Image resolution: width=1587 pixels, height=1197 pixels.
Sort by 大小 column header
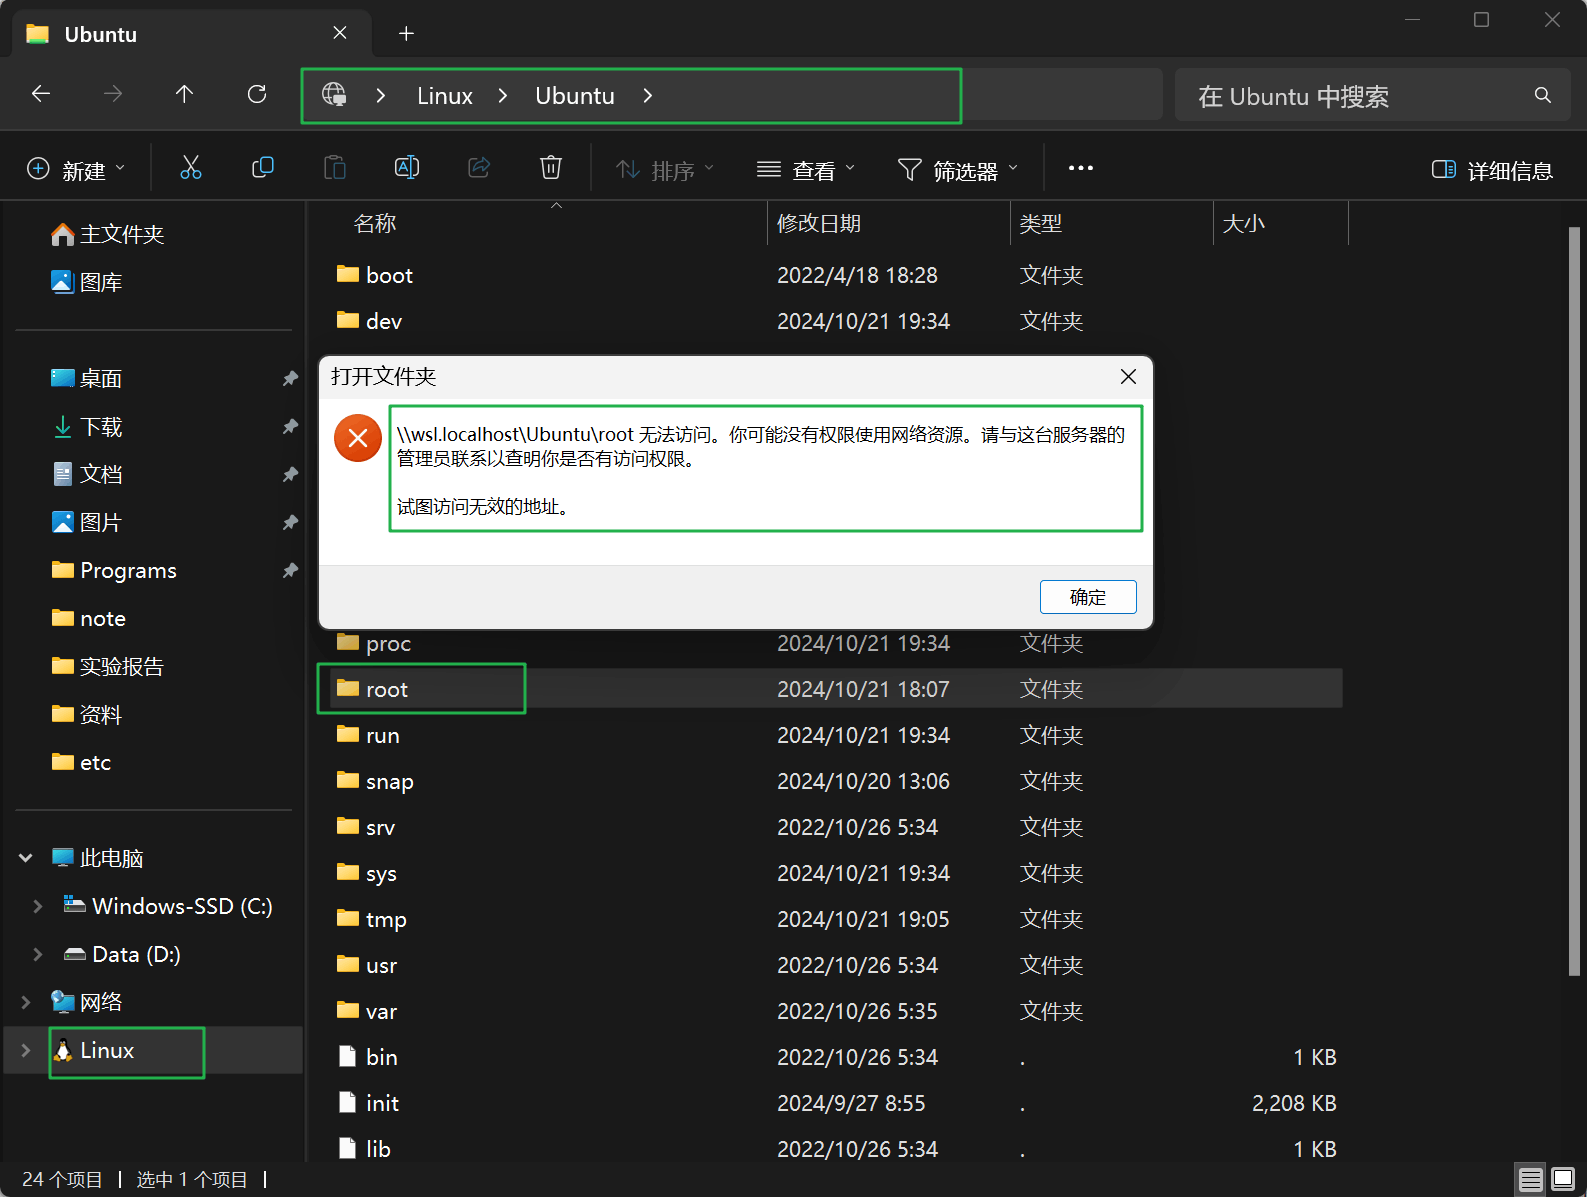pos(1244,223)
